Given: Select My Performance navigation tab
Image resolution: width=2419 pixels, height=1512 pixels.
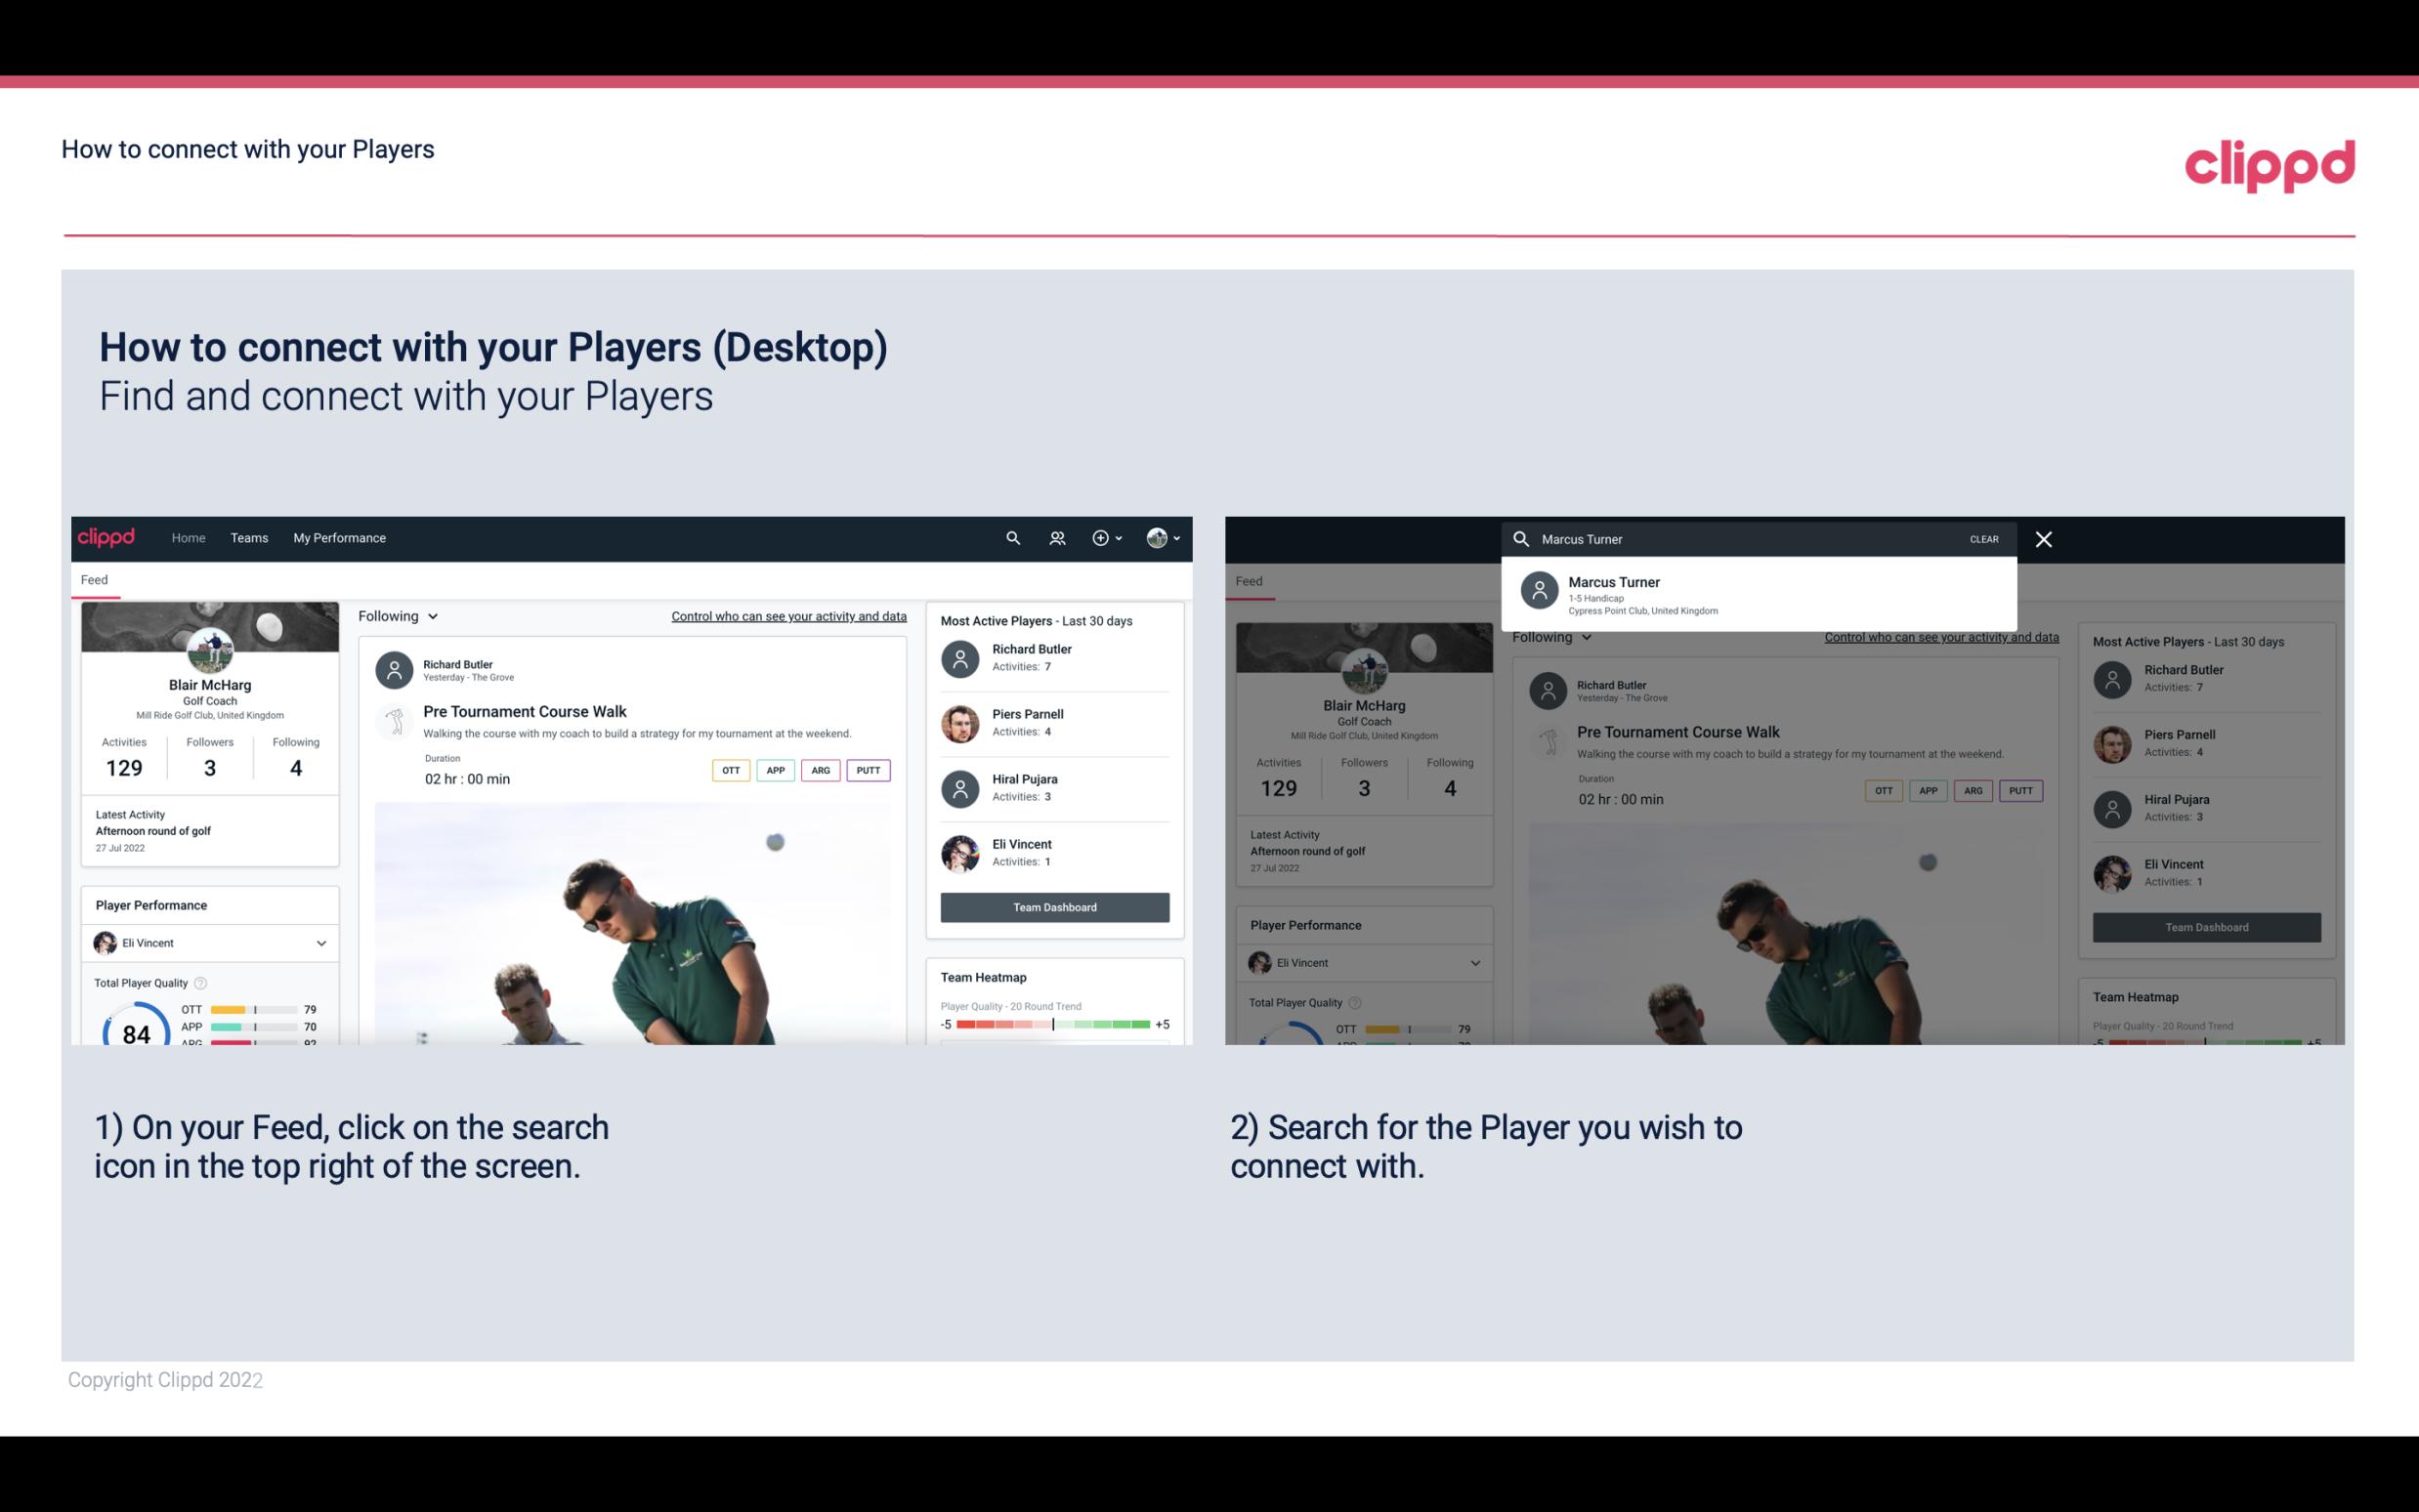Looking at the screenshot, I should [x=340, y=536].
